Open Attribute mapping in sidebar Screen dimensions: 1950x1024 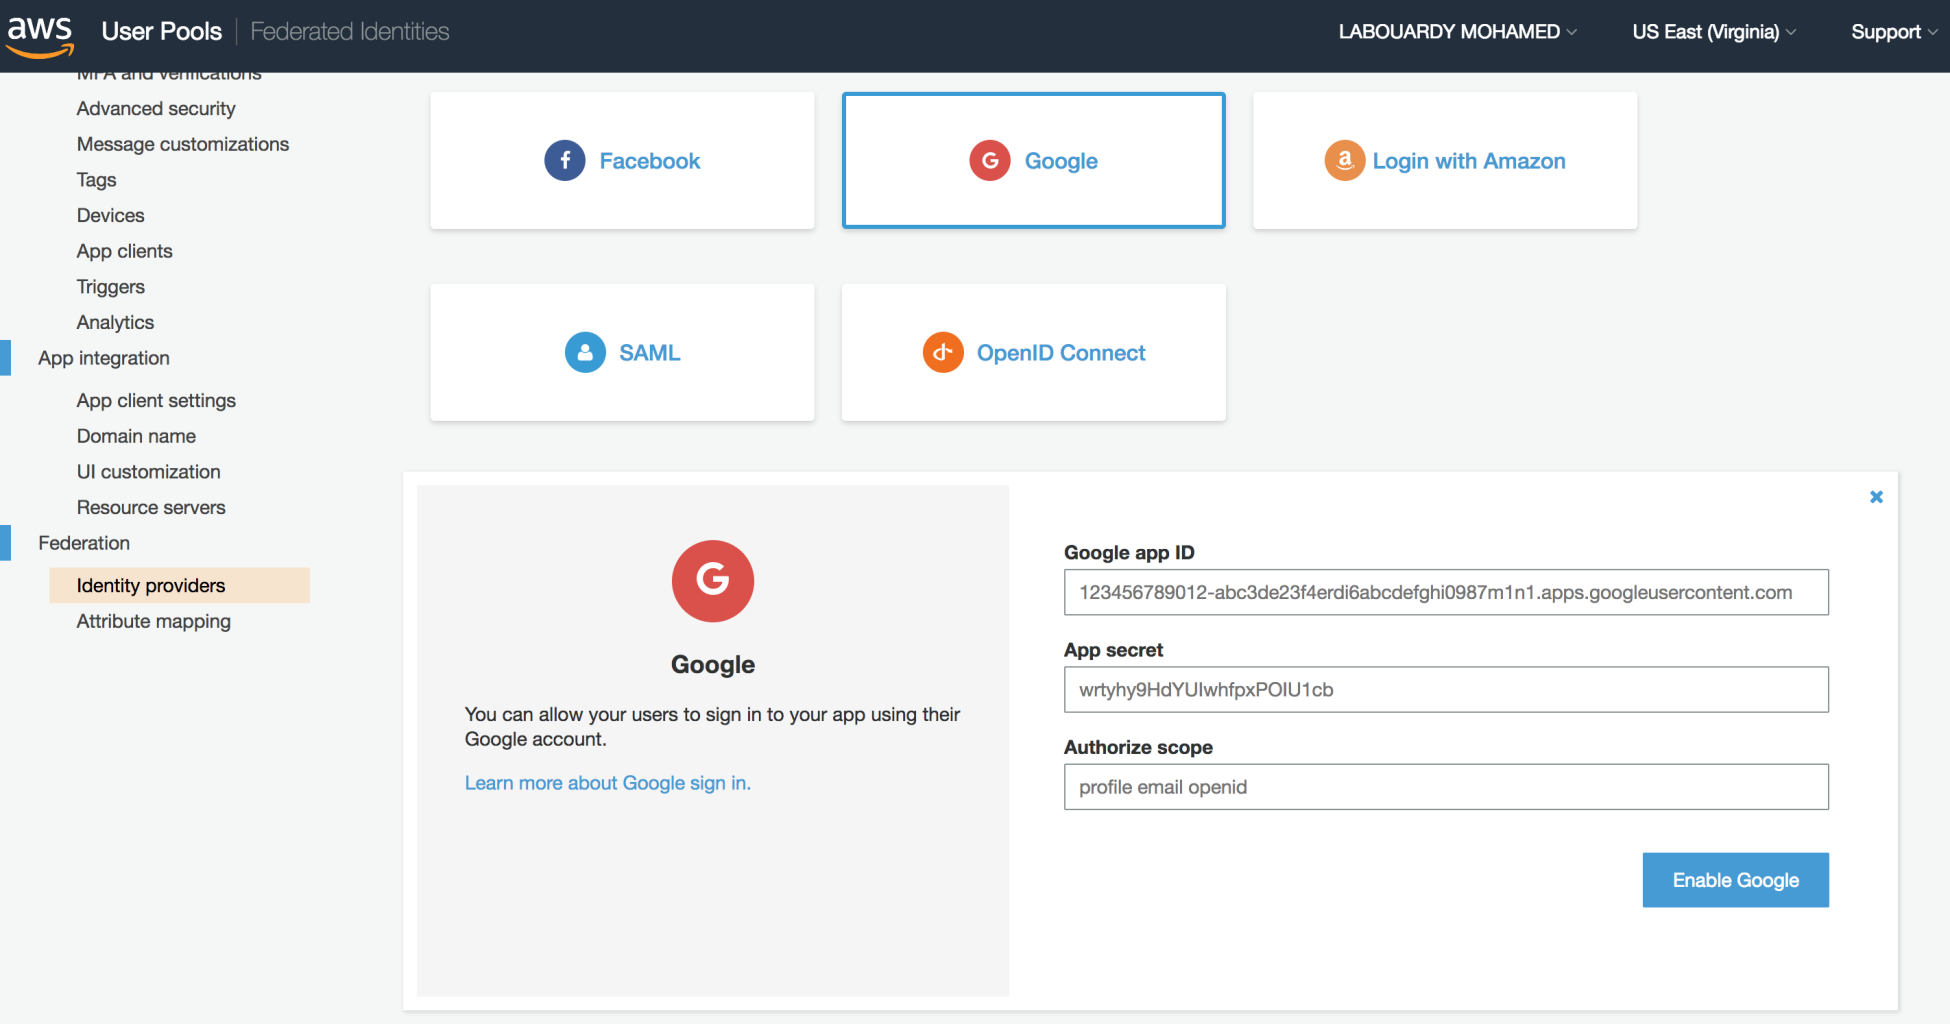point(153,621)
